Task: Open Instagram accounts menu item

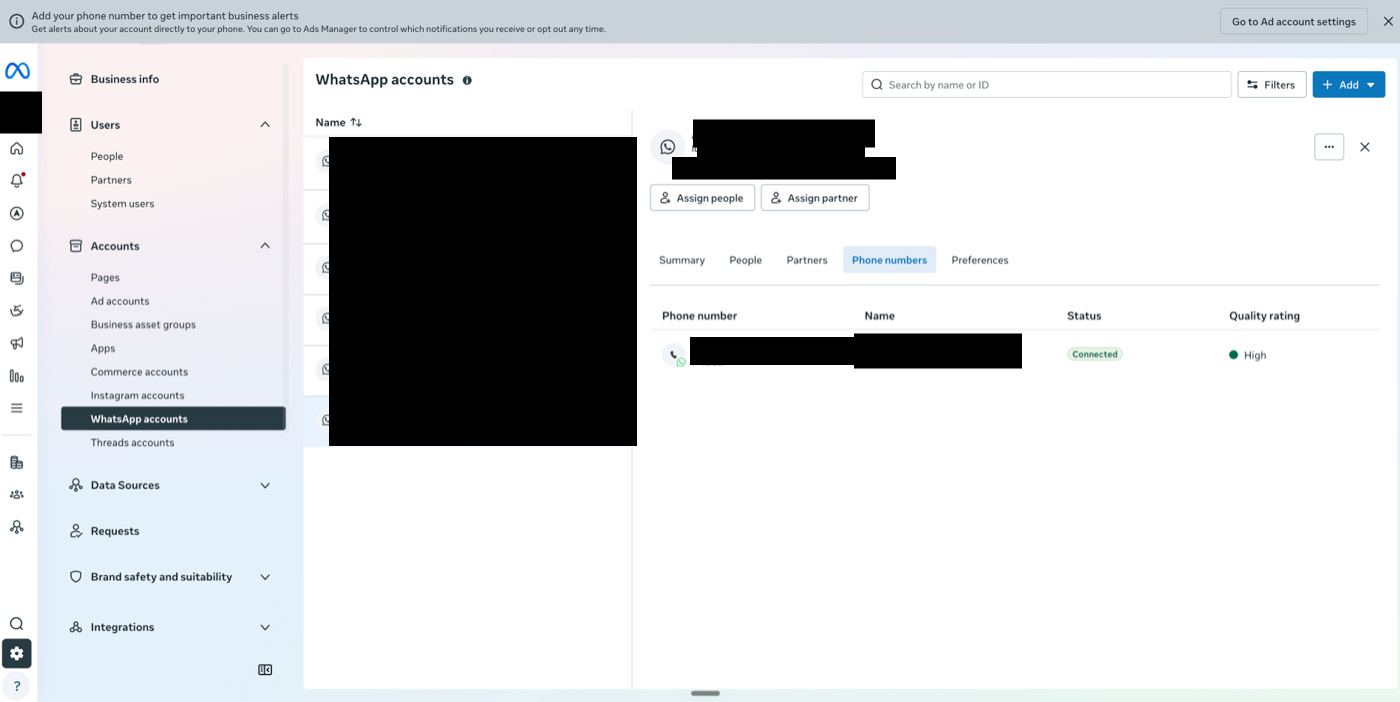Action: (137, 395)
